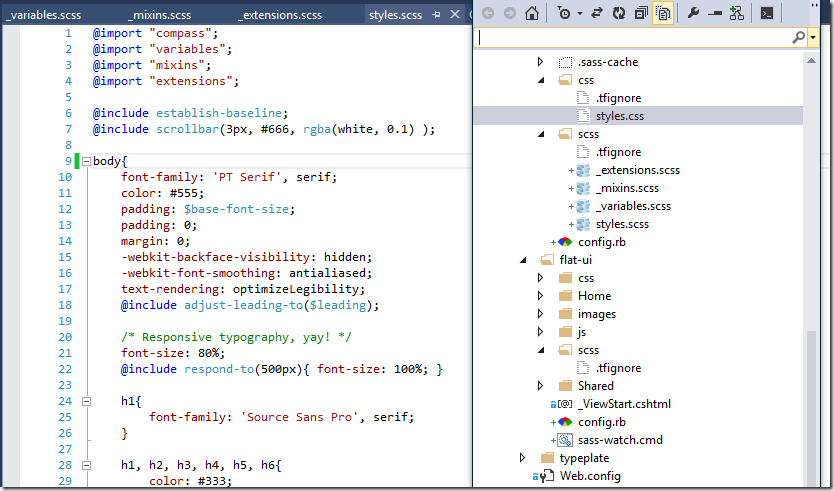Open the search options dropdown arrow
834x491 pixels.
pos(813,38)
